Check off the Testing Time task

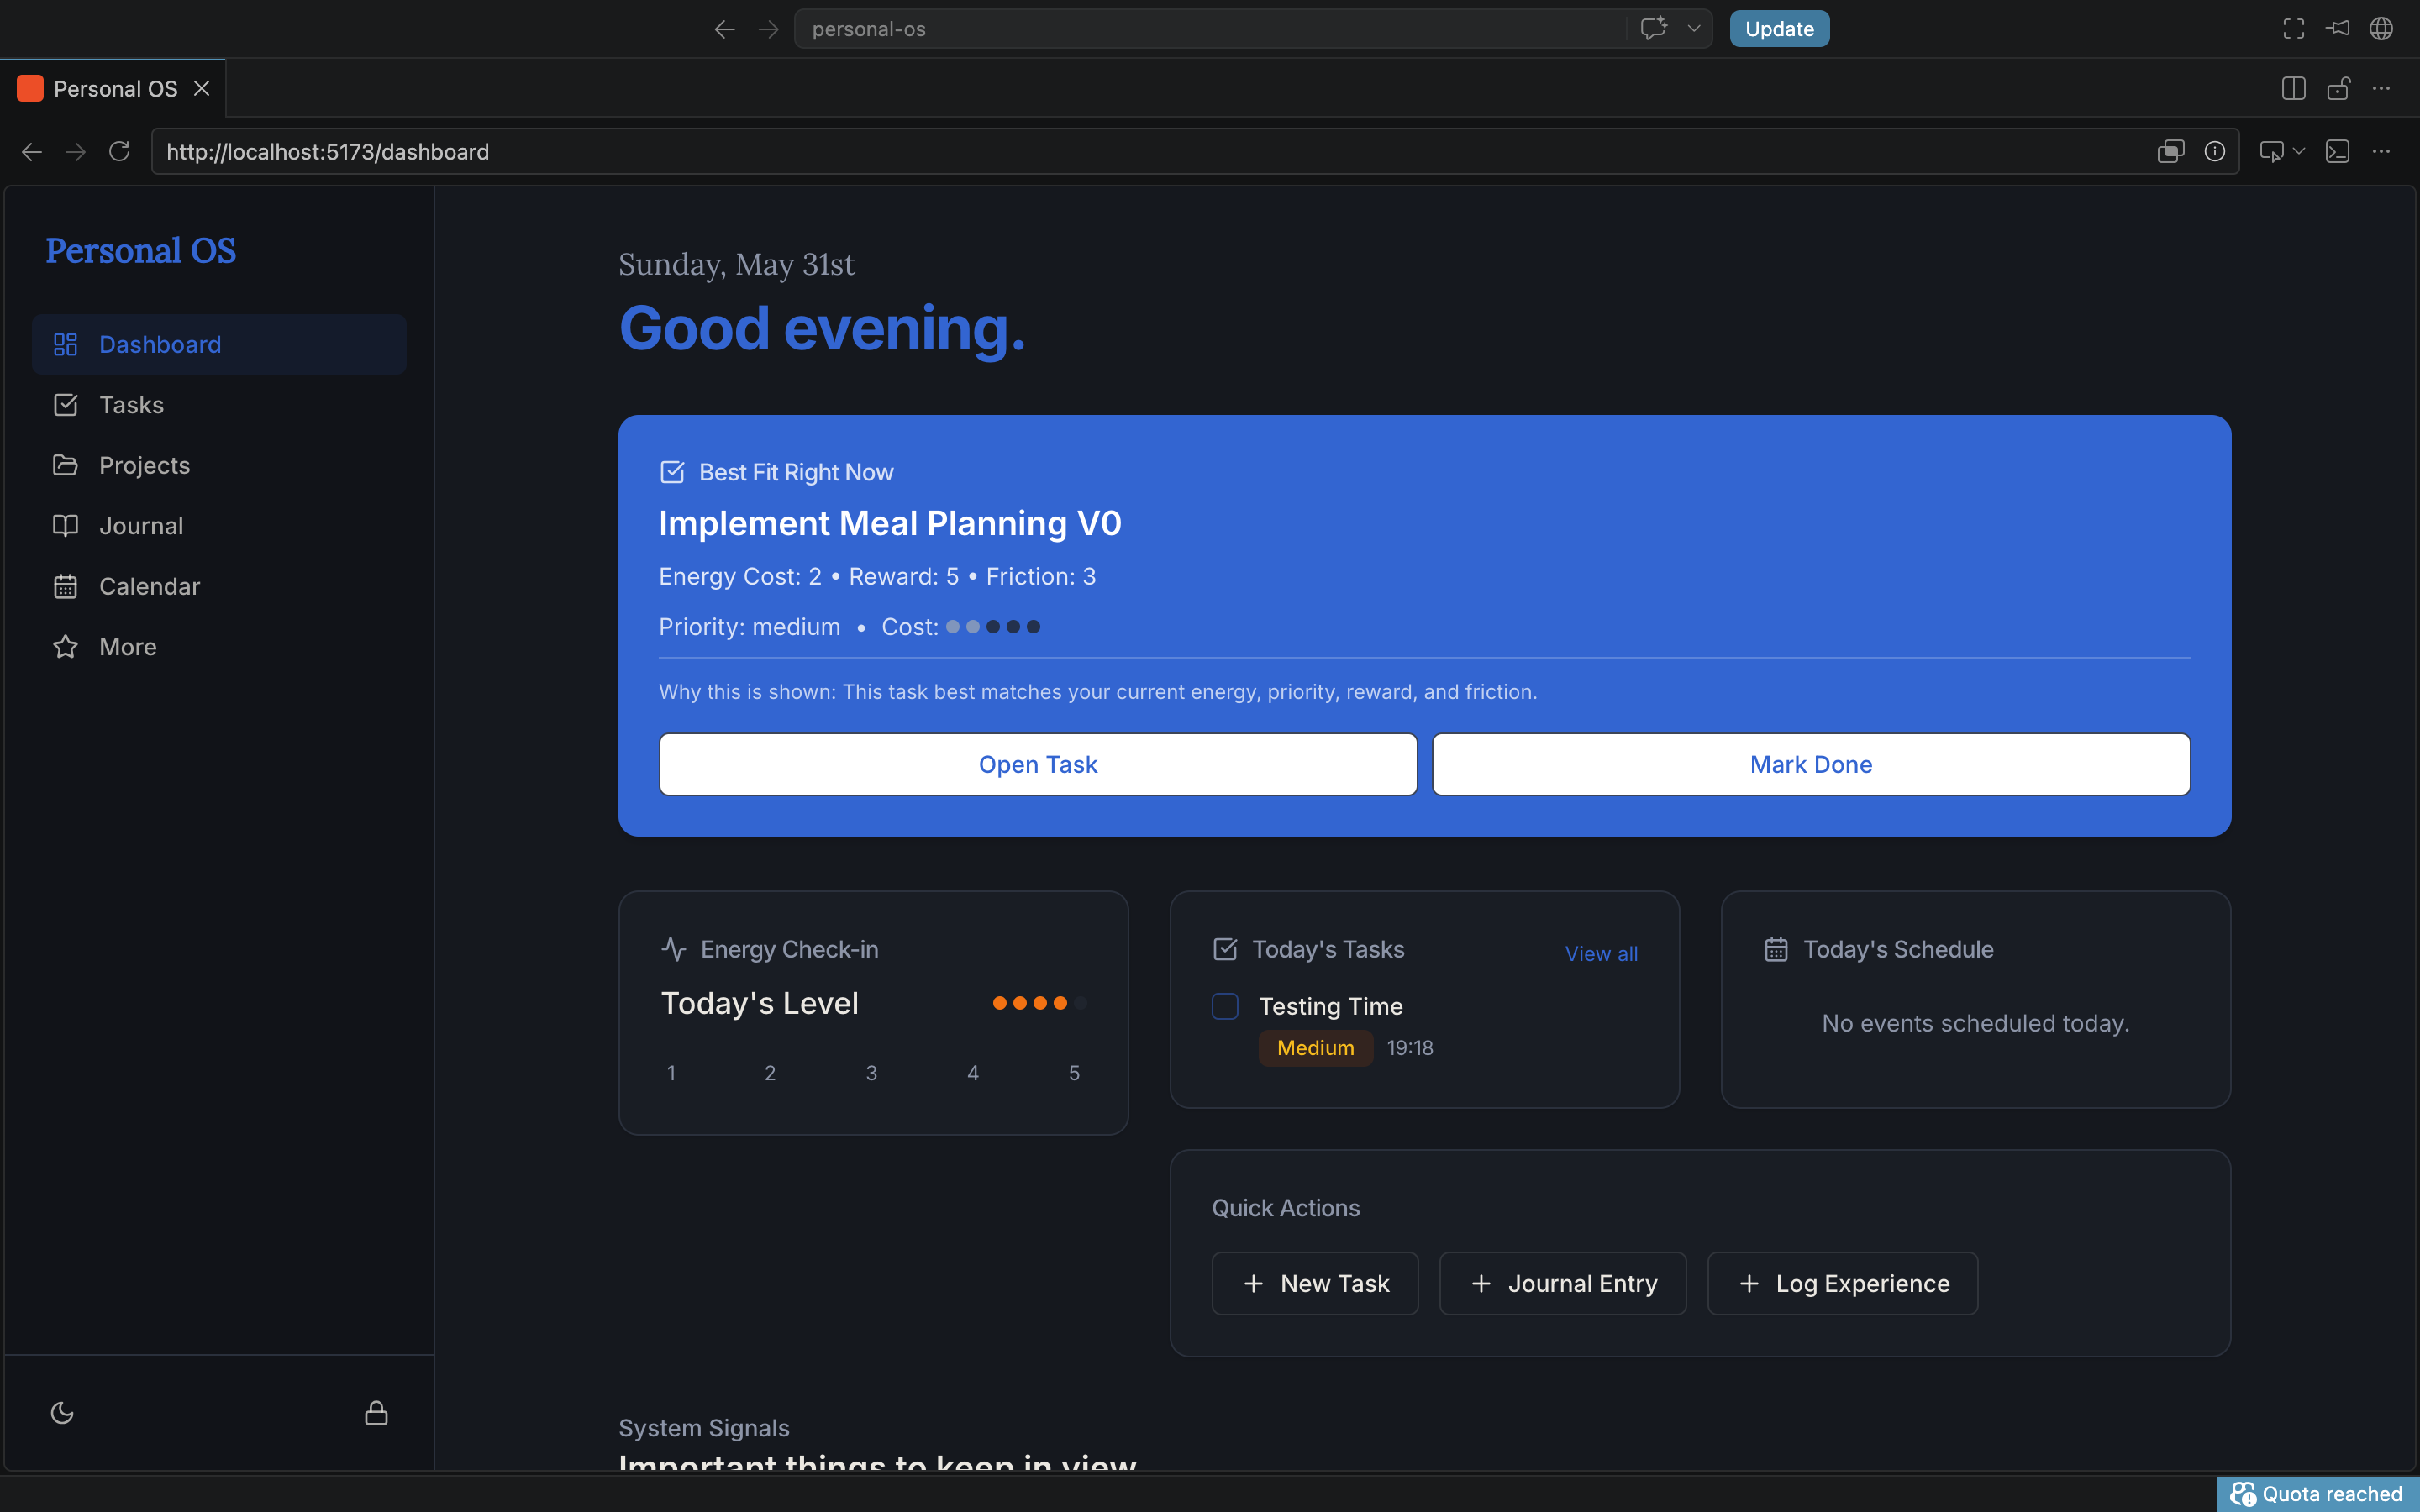tap(1225, 1006)
